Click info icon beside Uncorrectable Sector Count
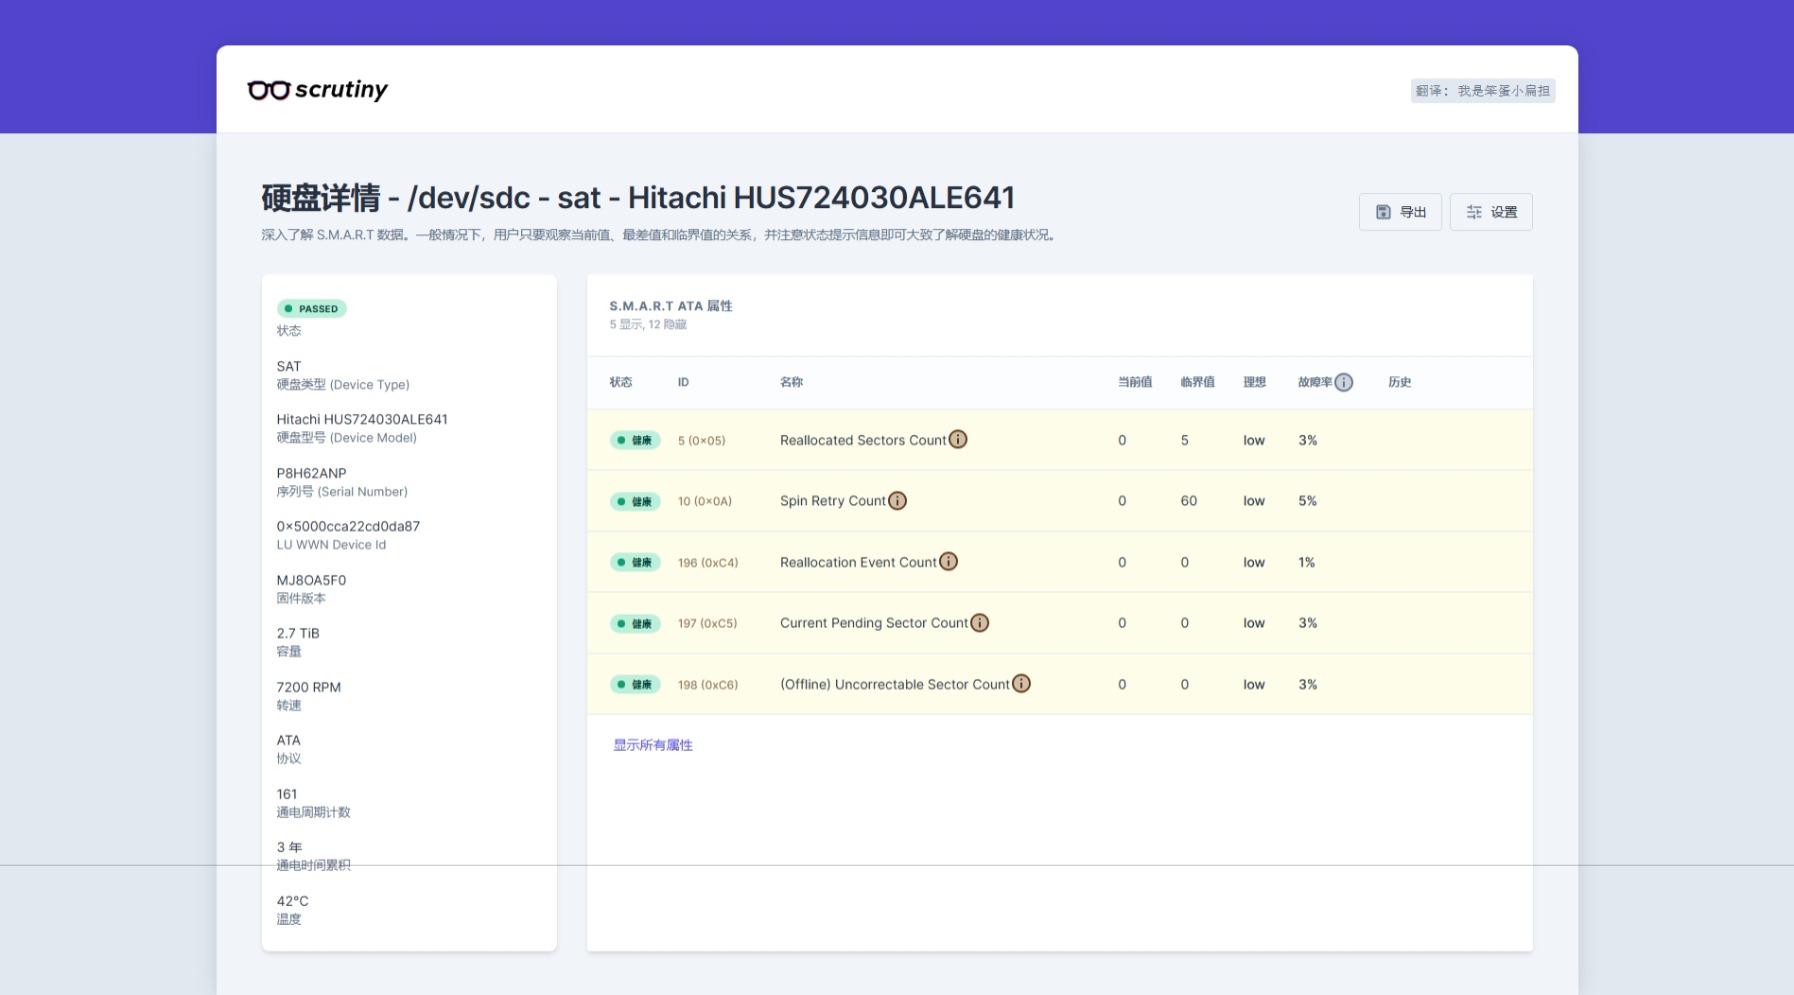This screenshot has height=995, width=1794. [x=1021, y=683]
